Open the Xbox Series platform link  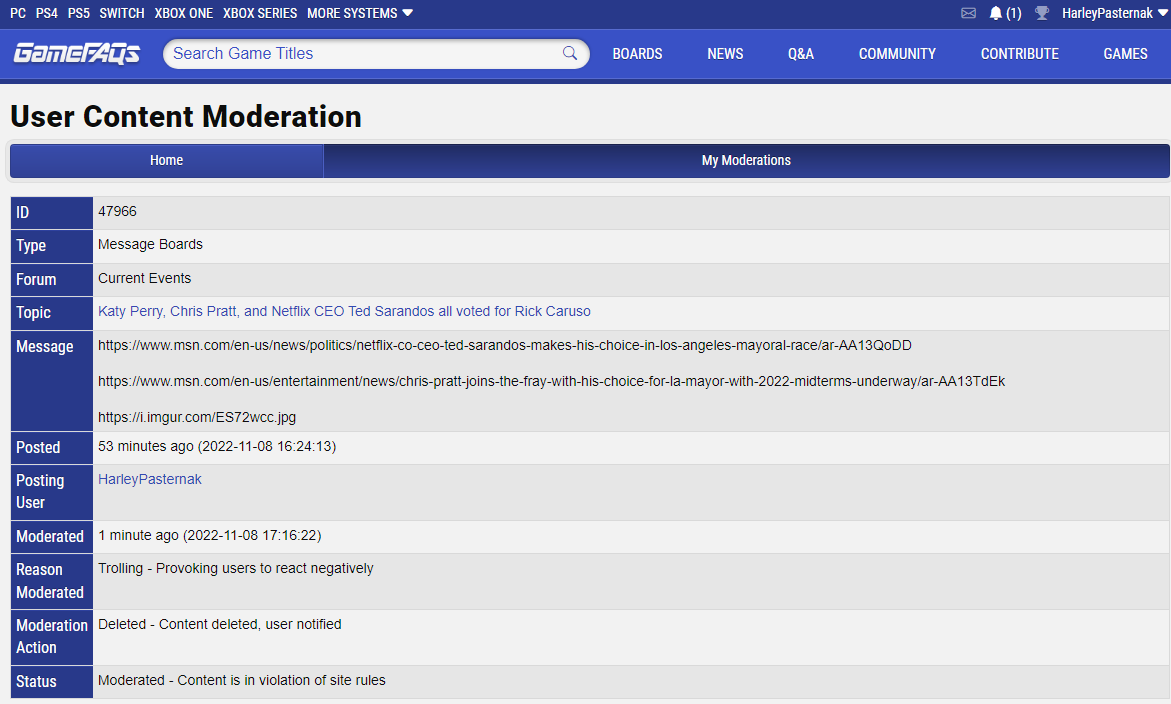[260, 13]
